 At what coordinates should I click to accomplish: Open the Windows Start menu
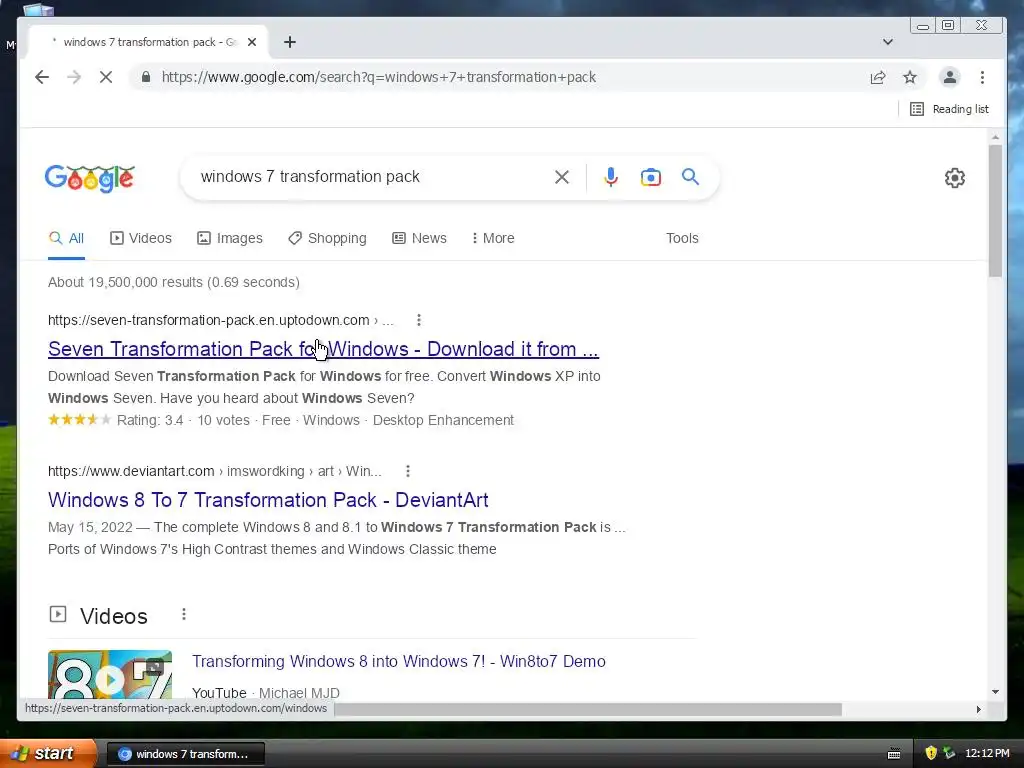point(47,753)
